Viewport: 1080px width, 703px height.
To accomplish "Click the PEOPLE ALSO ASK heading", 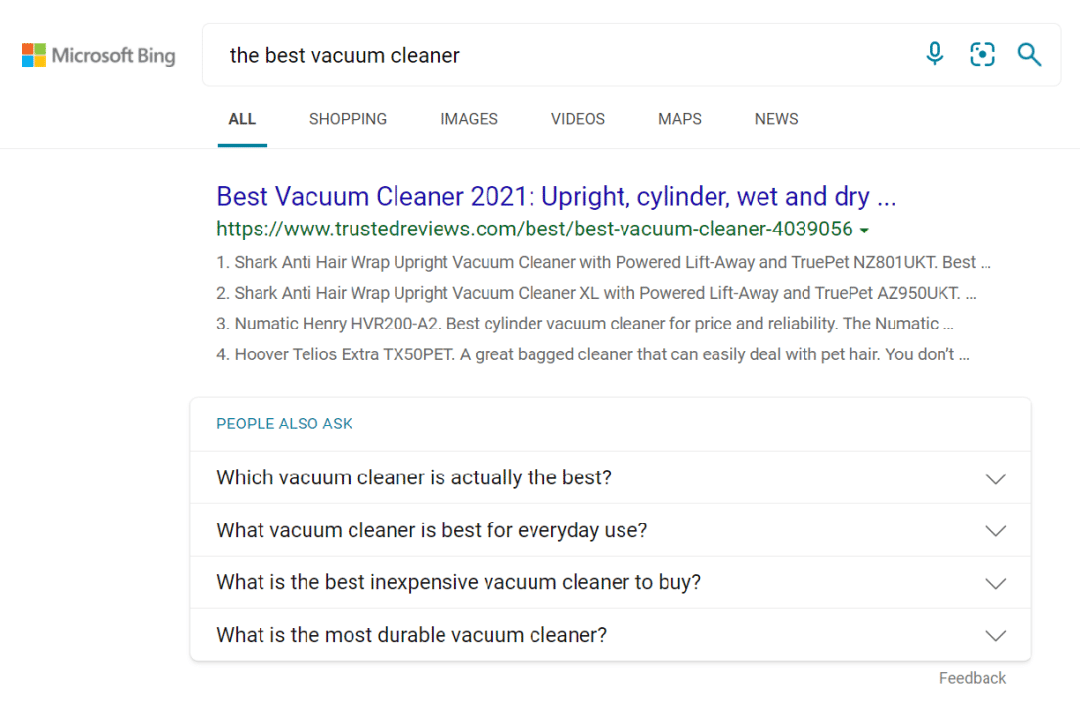I will click(285, 424).
